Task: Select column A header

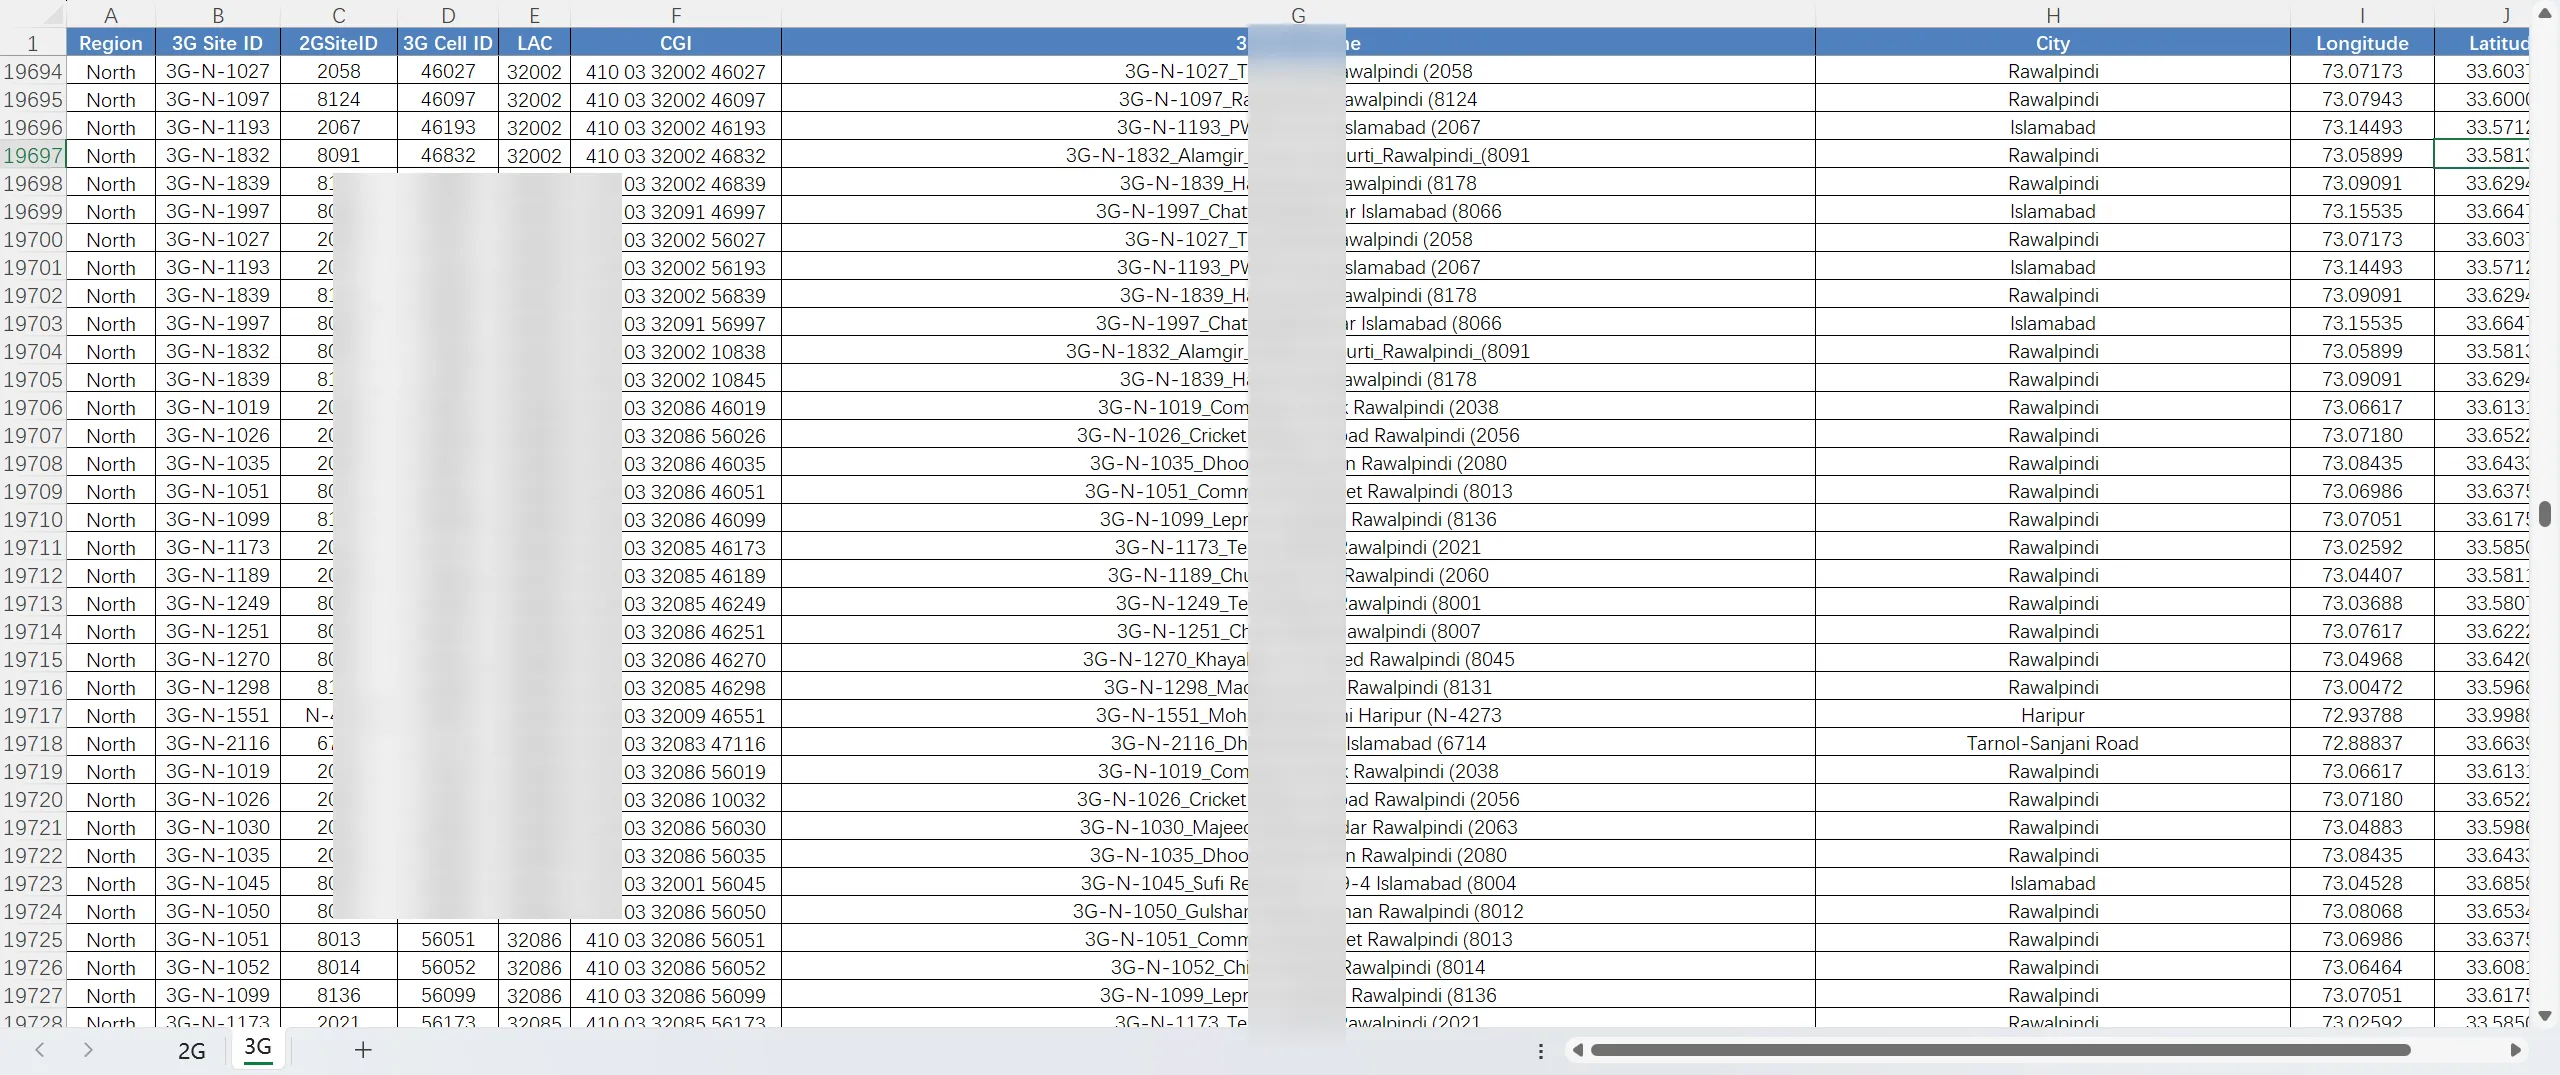Action: (111, 15)
